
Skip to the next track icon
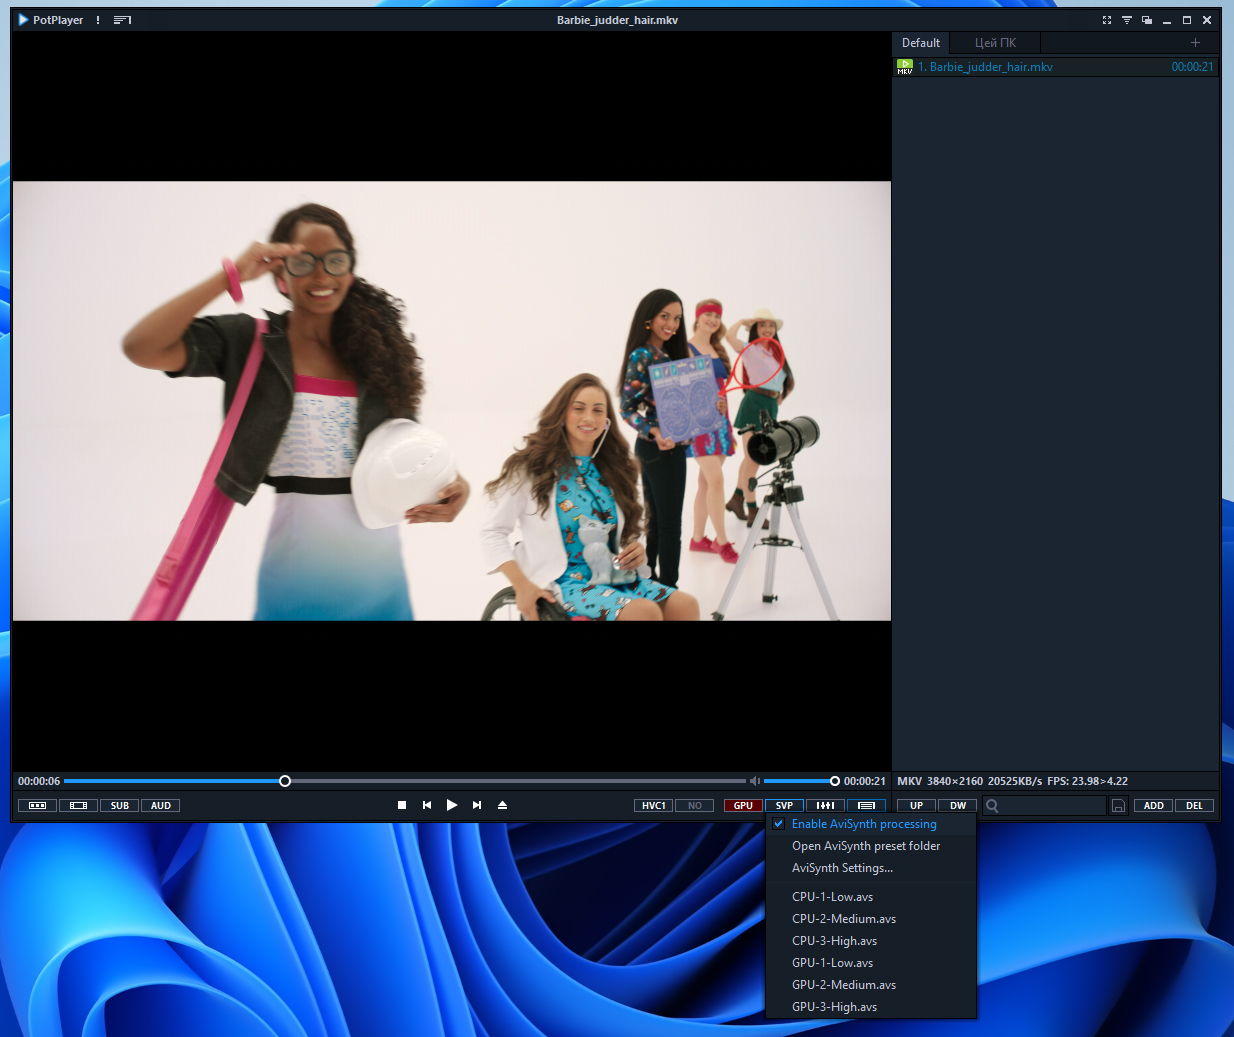477,805
